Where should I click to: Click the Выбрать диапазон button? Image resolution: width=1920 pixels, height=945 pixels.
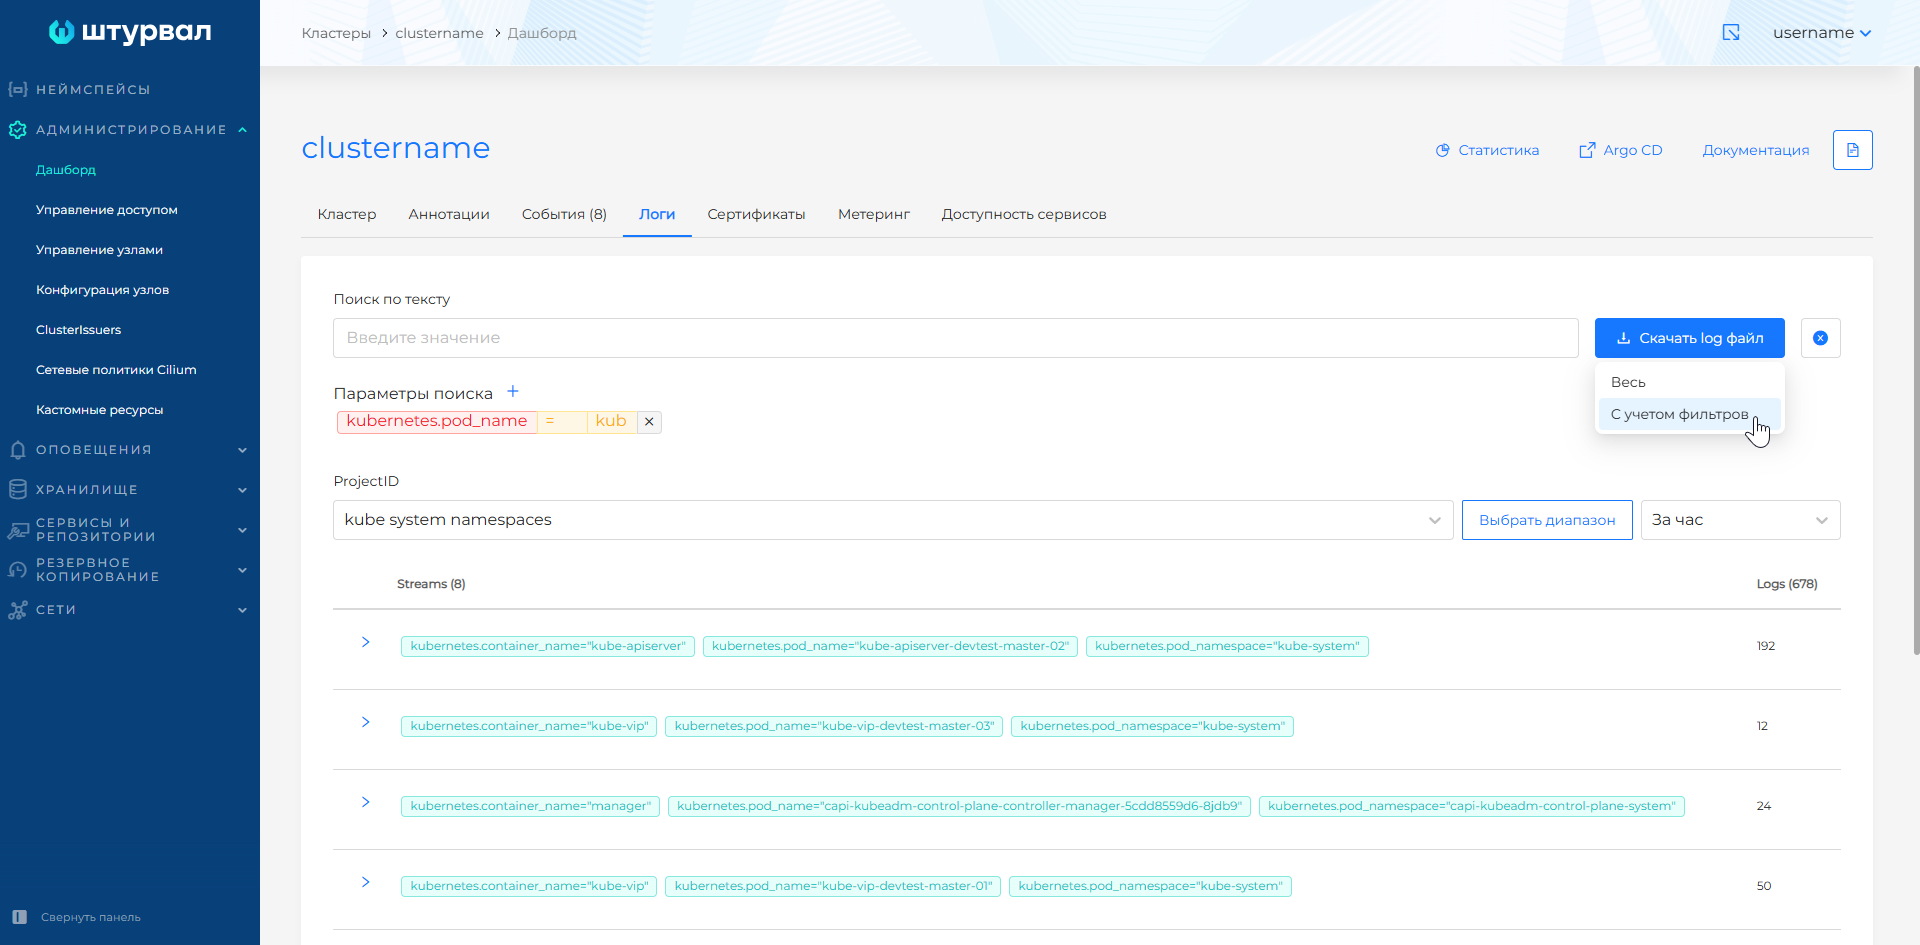(x=1546, y=520)
